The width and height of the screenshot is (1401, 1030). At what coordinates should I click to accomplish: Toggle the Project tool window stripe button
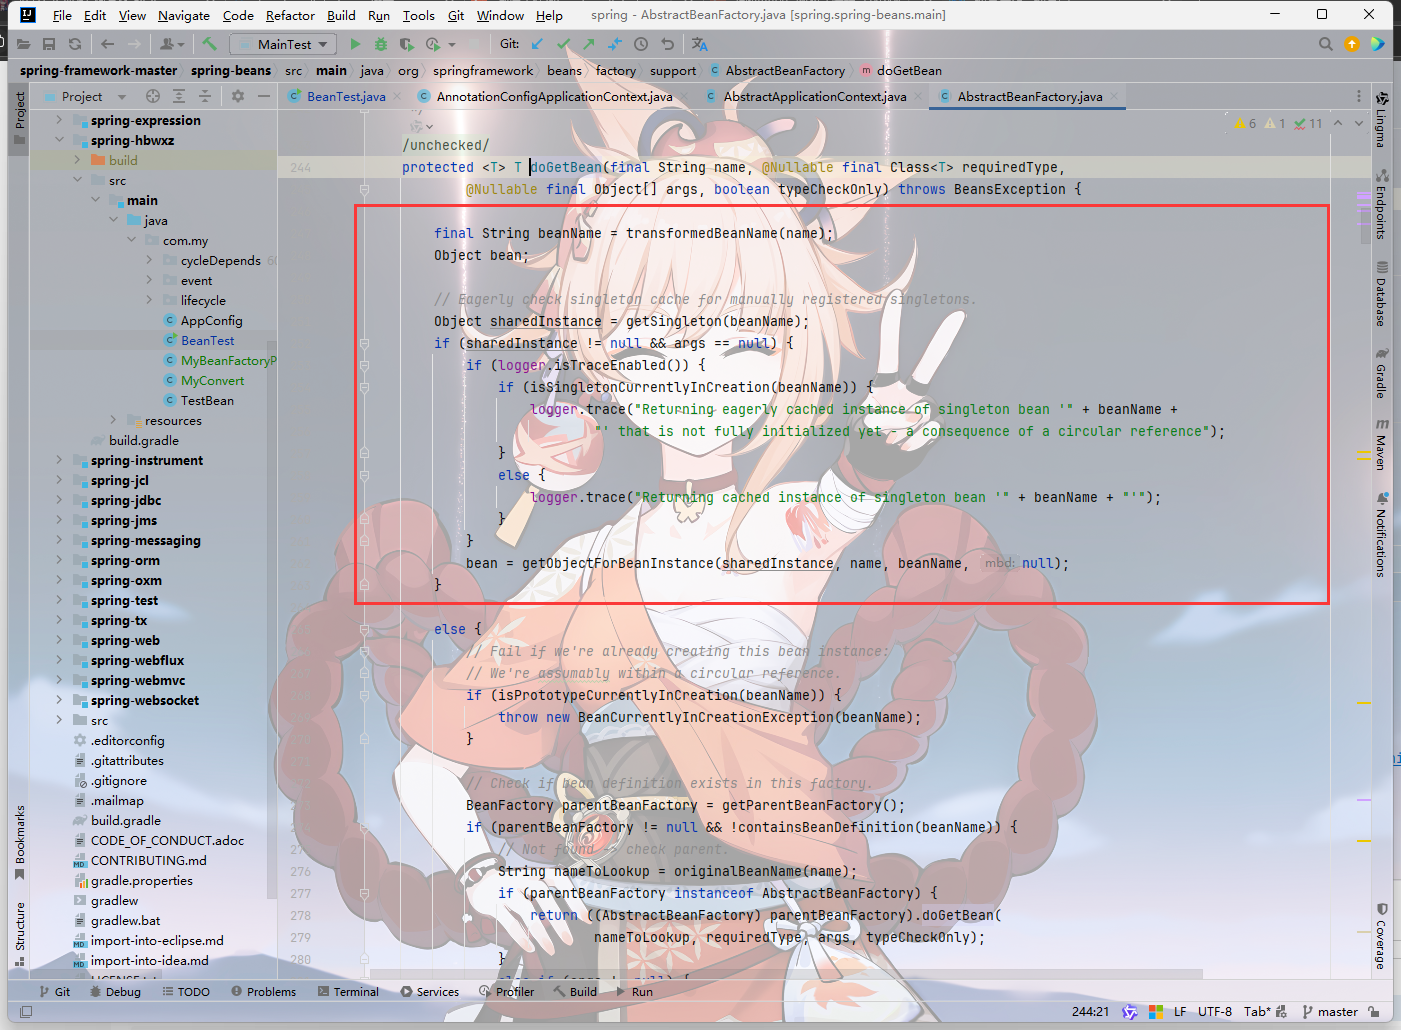[x=19, y=118]
